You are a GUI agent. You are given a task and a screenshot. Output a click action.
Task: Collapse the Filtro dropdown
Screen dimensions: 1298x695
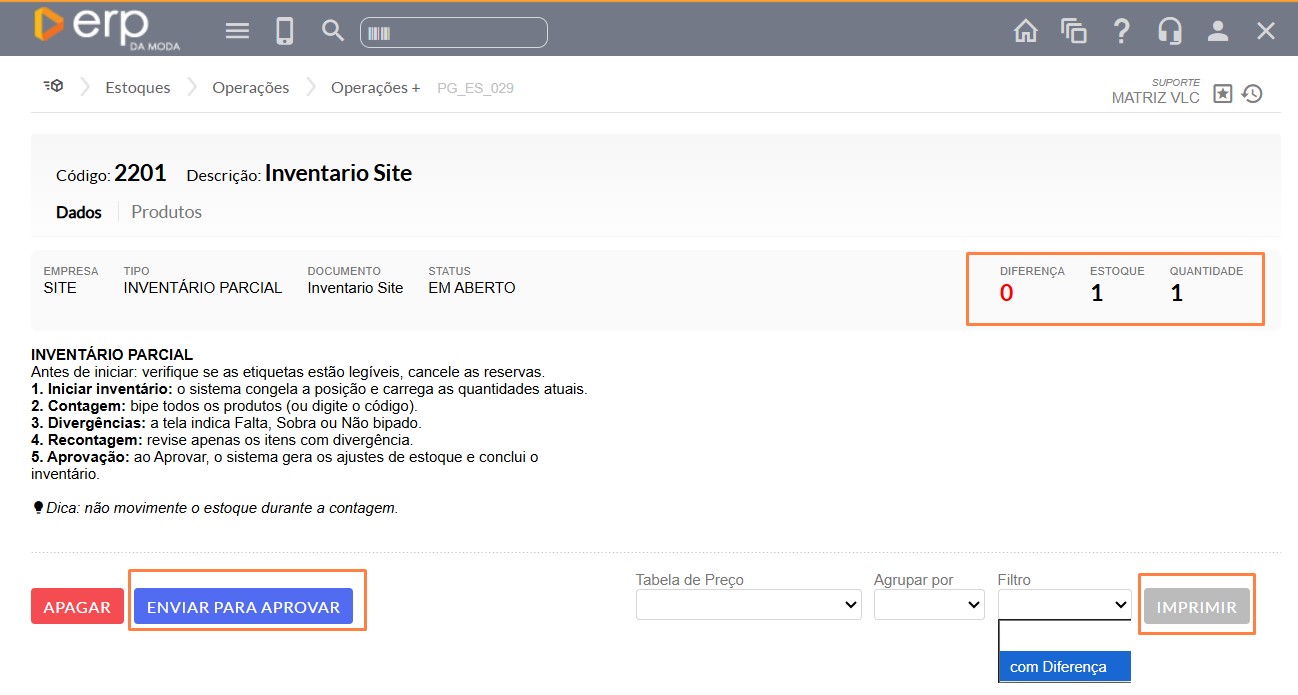coord(1064,605)
